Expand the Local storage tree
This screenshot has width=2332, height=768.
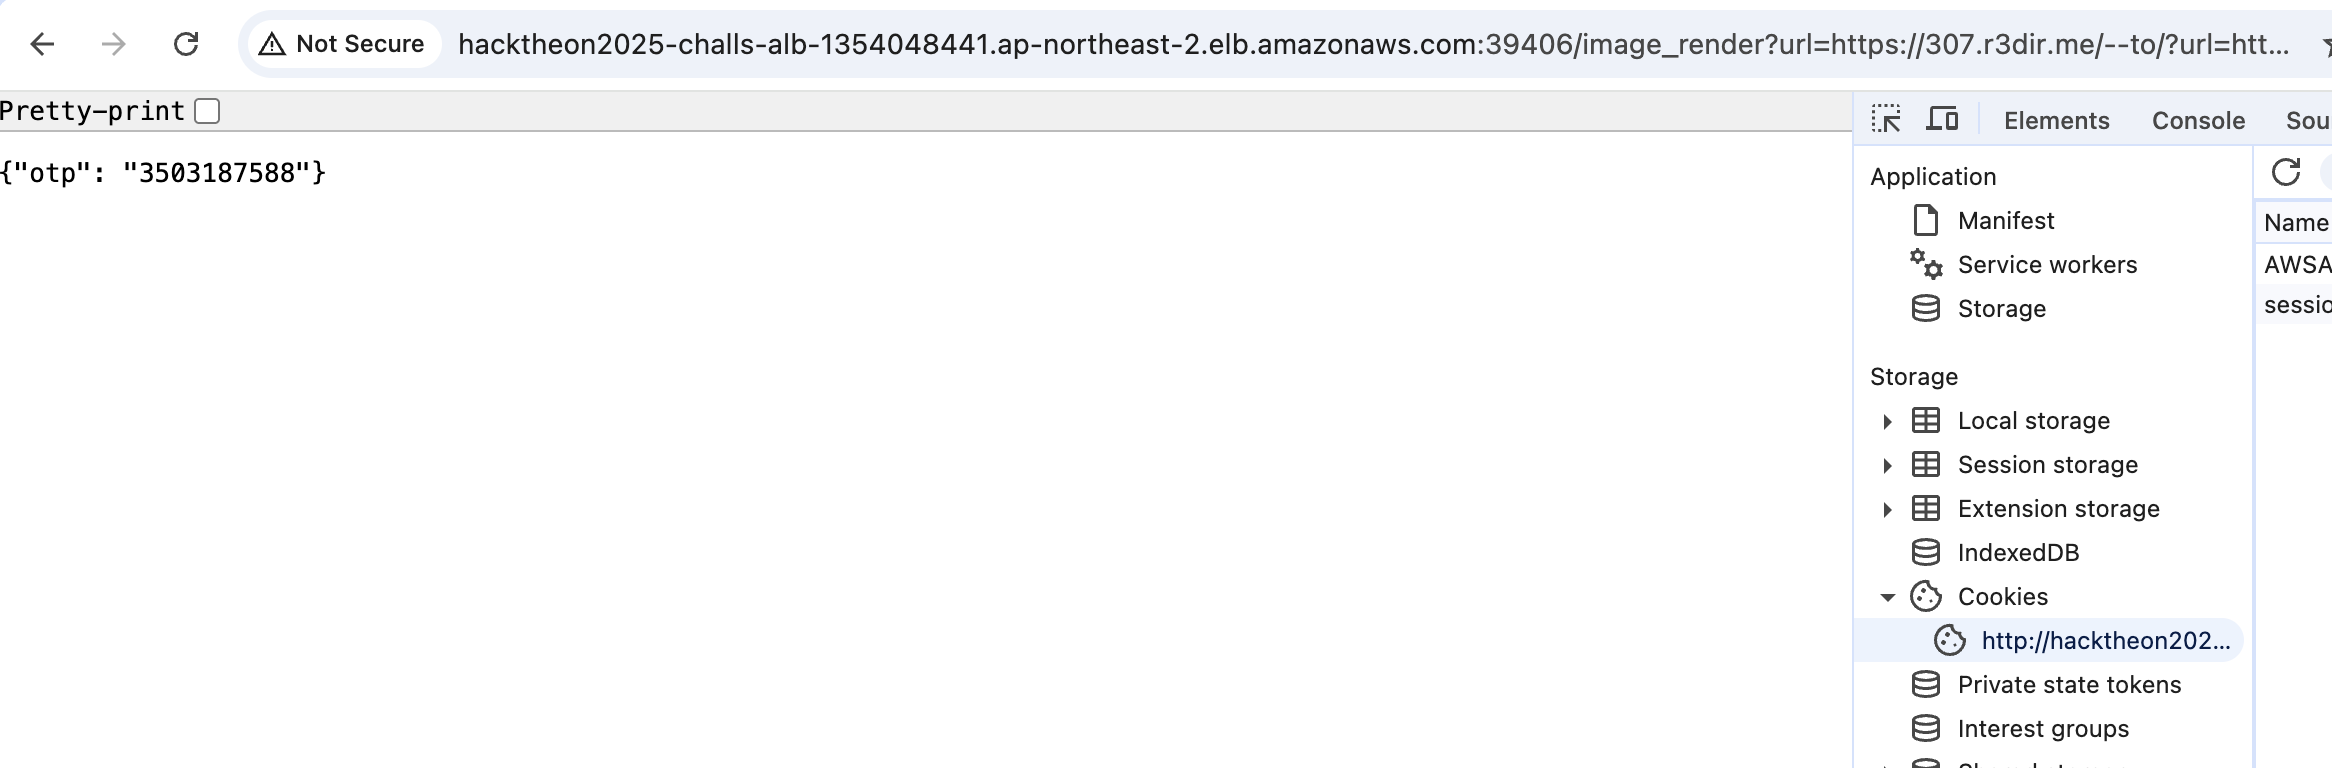[1887, 421]
